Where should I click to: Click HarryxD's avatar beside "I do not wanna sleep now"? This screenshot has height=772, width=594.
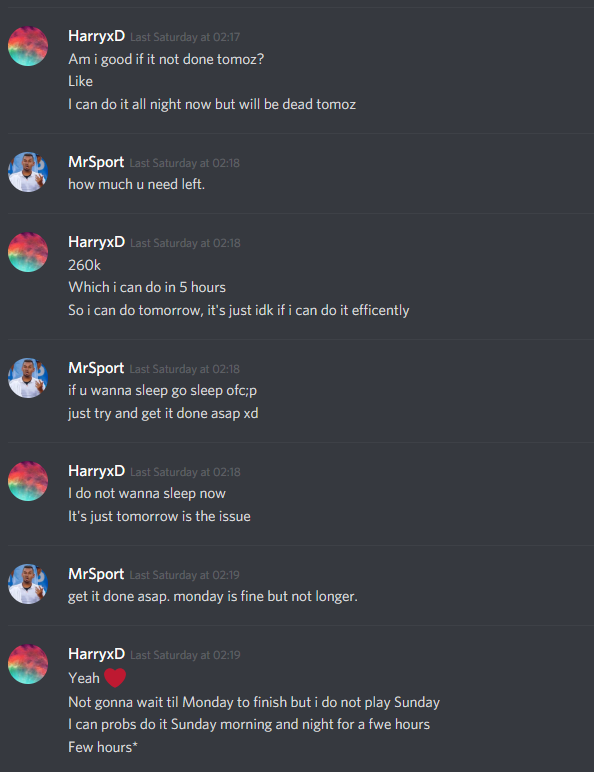[x=28, y=481]
